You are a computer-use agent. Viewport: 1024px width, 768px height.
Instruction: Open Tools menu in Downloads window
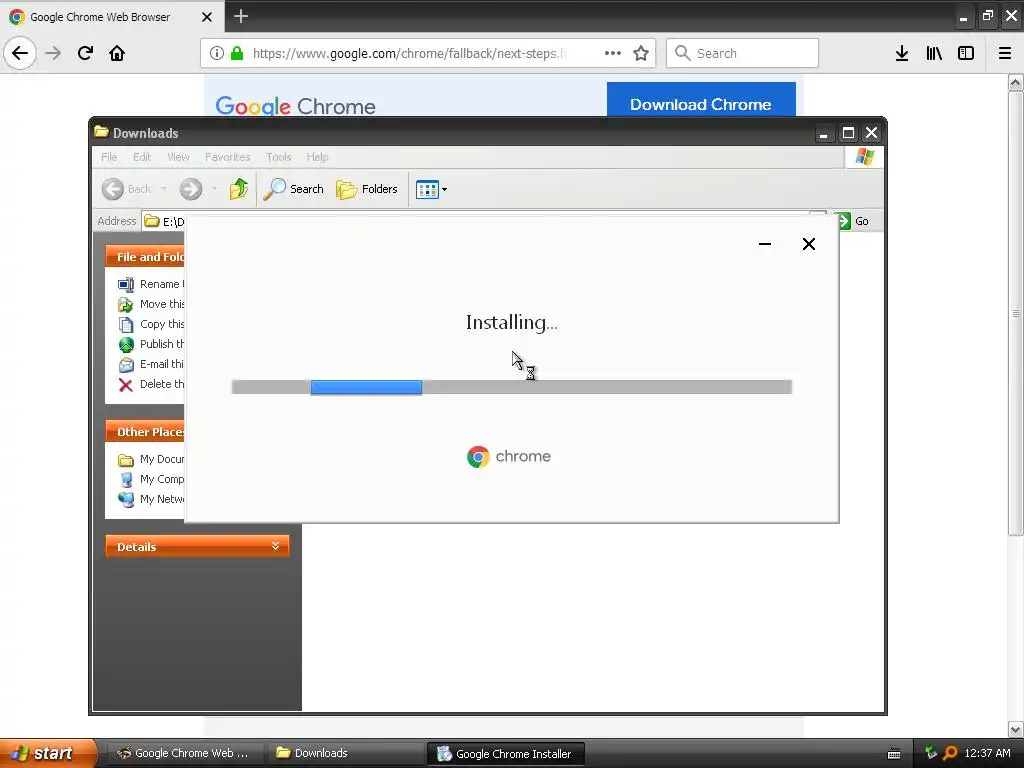pos(278,157)
